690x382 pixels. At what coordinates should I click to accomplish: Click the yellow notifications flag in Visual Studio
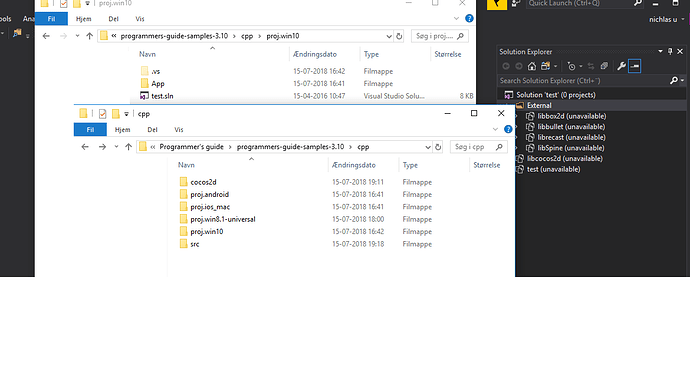click(x=497, y=4)
